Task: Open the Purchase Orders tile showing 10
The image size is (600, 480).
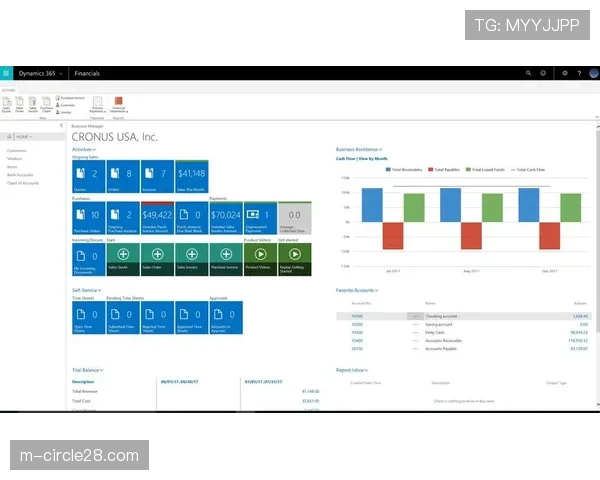Action: point(88,218)
